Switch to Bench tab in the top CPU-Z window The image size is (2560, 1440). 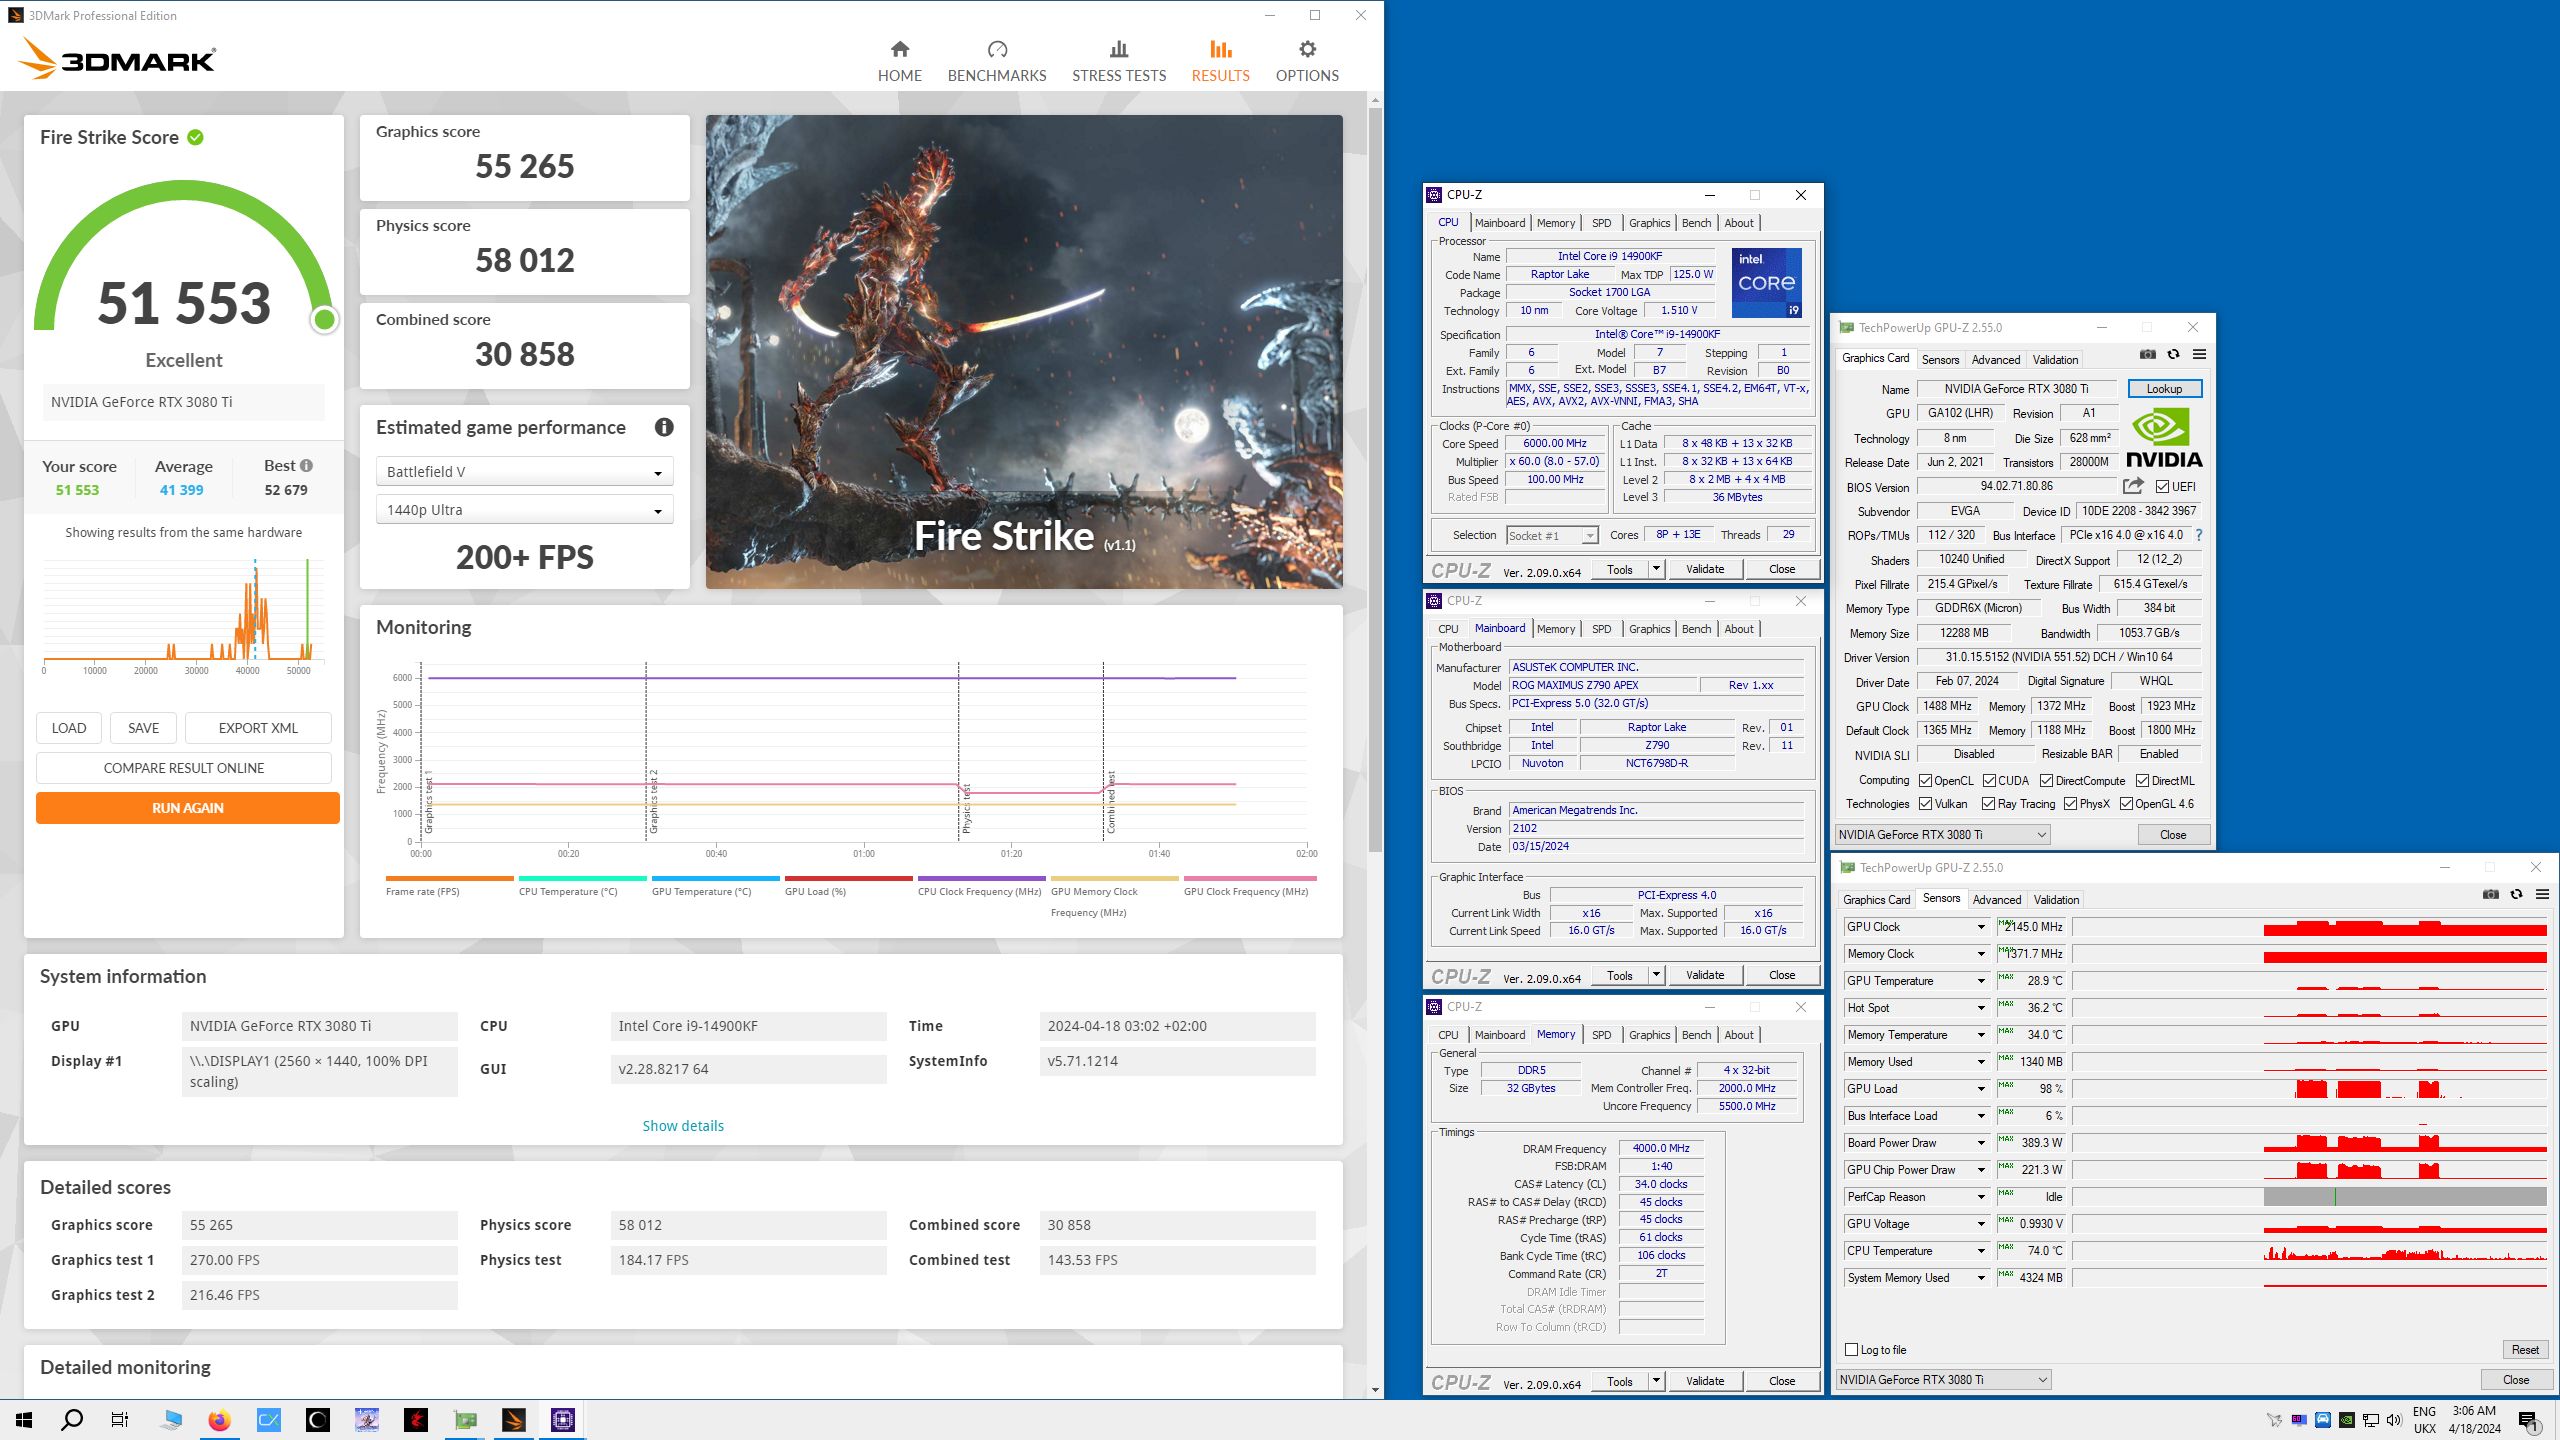(1696, 223)
